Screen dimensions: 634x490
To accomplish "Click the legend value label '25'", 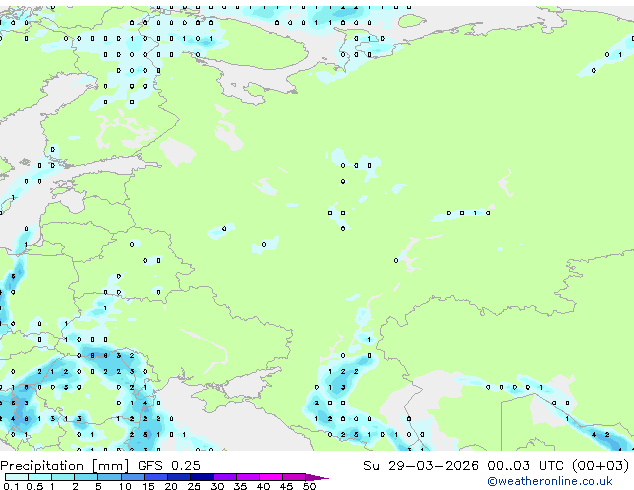I will 194,486.
